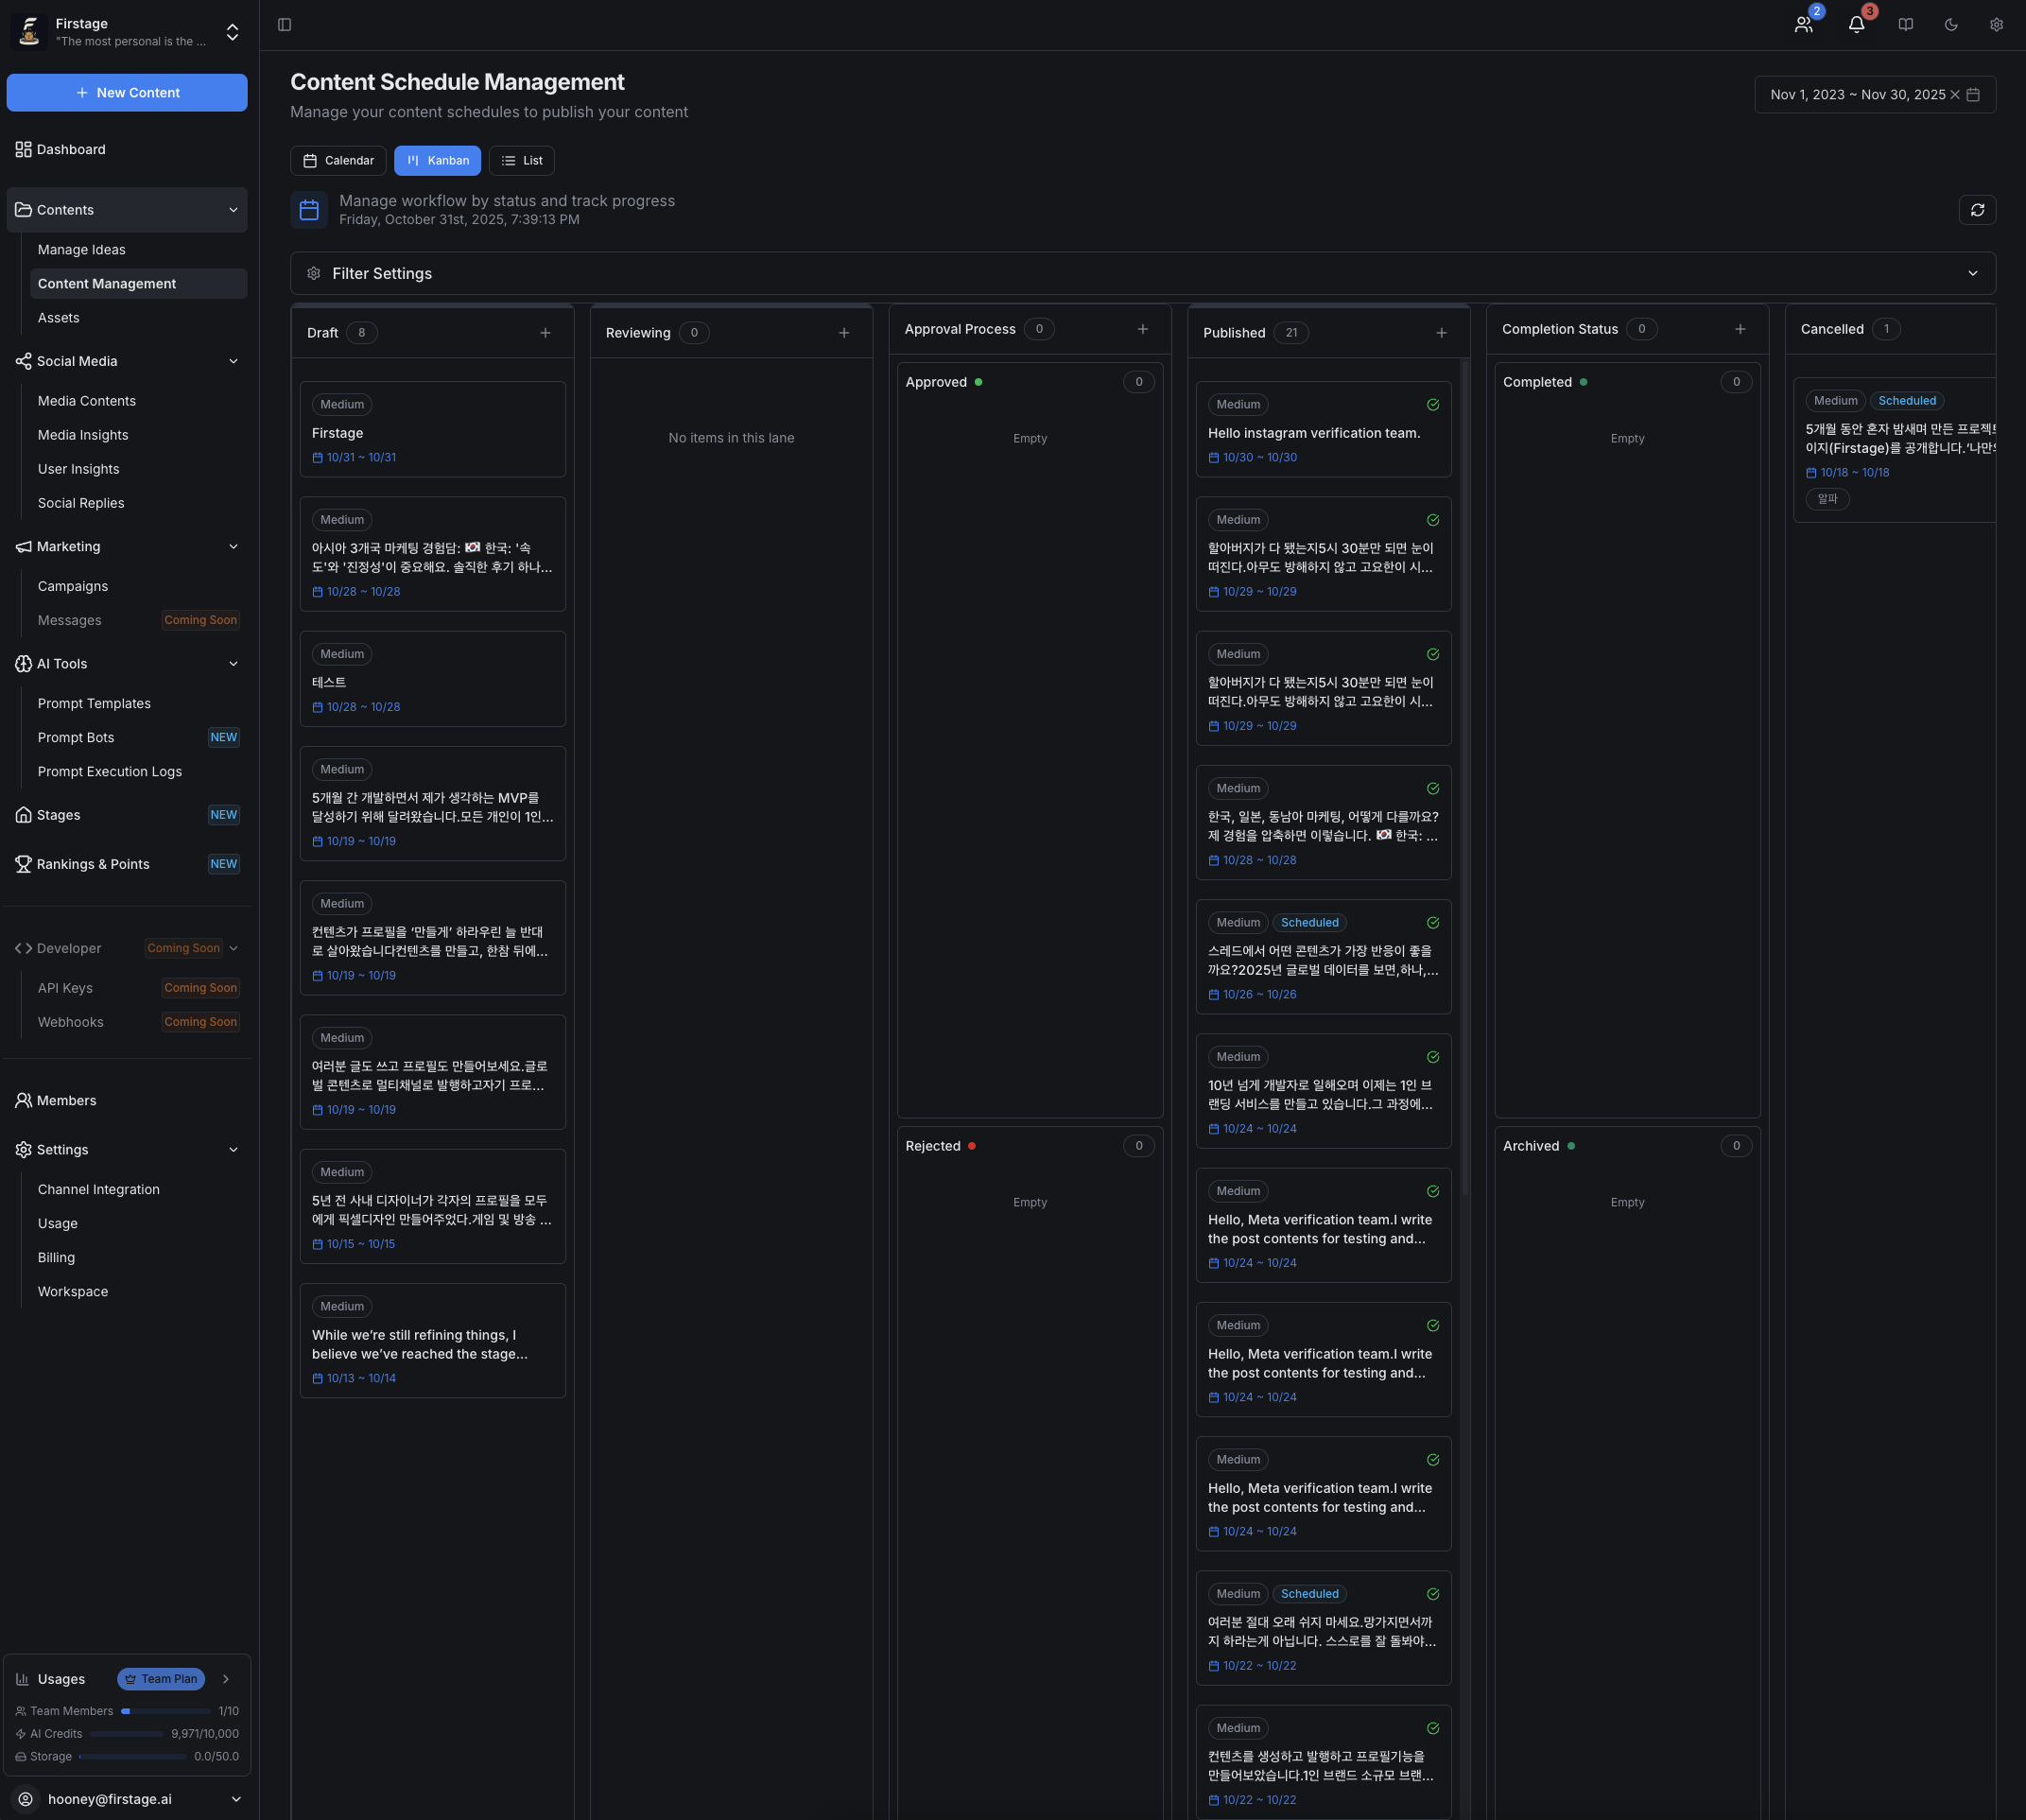Viewport: 2026px width, 1820px height.
Task: Click the AI Credits usage bar
Action: [x=127, y=1733]
